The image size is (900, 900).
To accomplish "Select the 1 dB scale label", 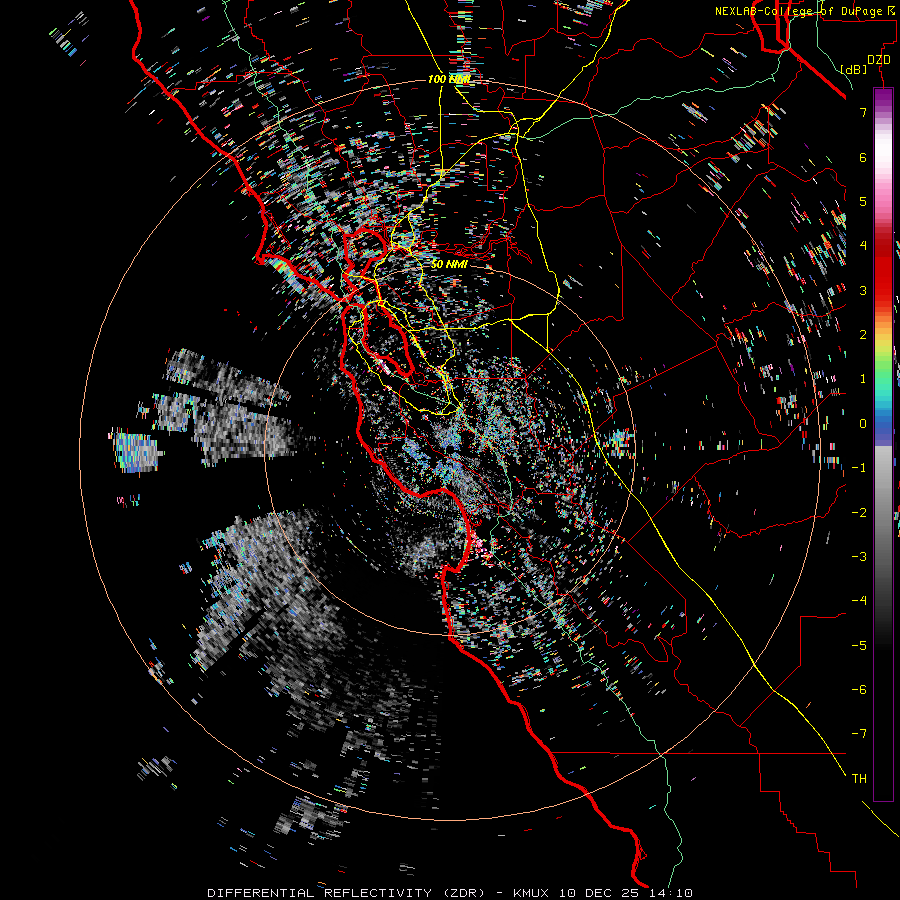I will (863, 379).
